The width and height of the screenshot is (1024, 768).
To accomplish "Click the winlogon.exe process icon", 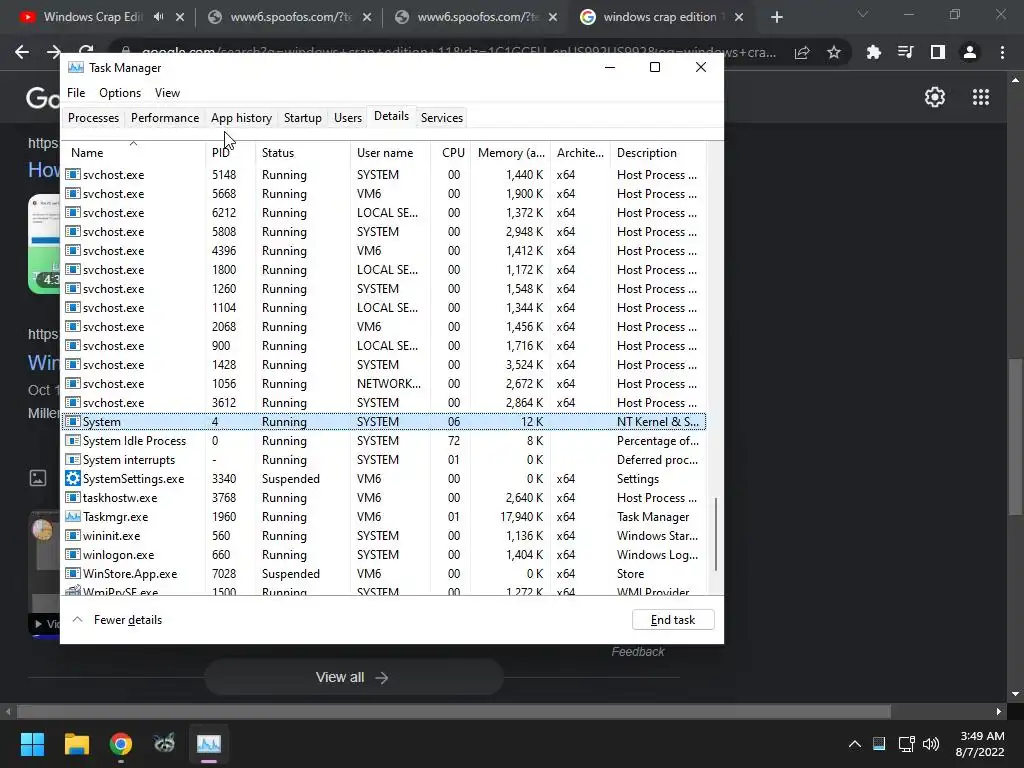I will pos(73,554).
